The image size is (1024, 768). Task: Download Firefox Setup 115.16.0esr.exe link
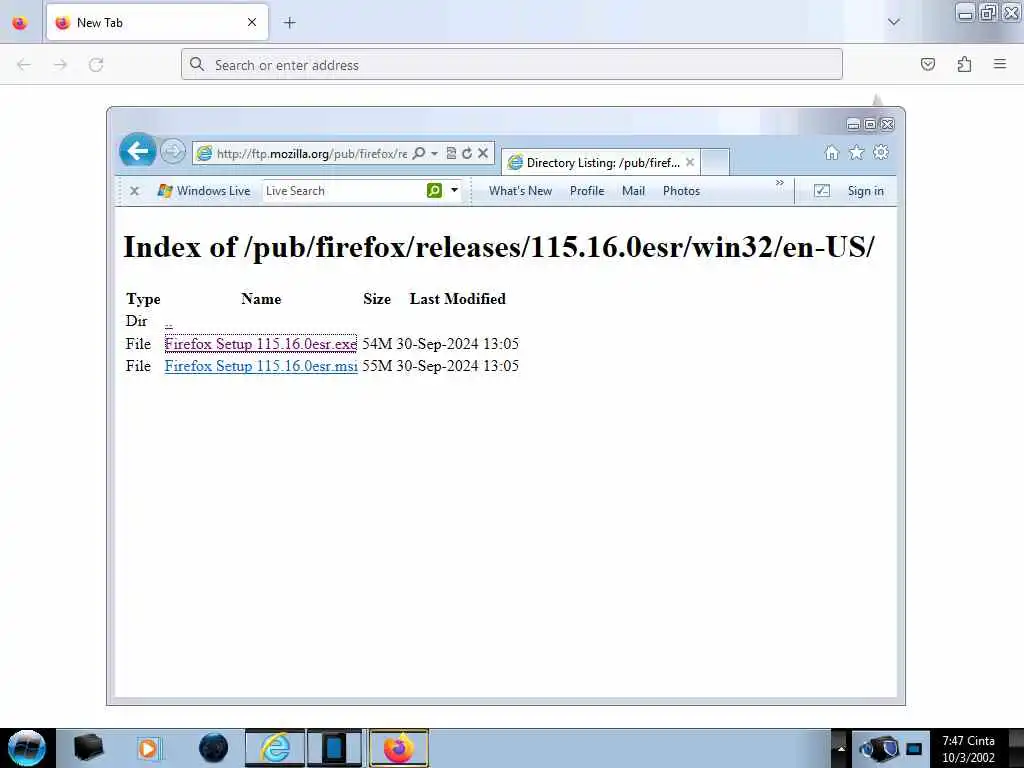pos(261,344)
